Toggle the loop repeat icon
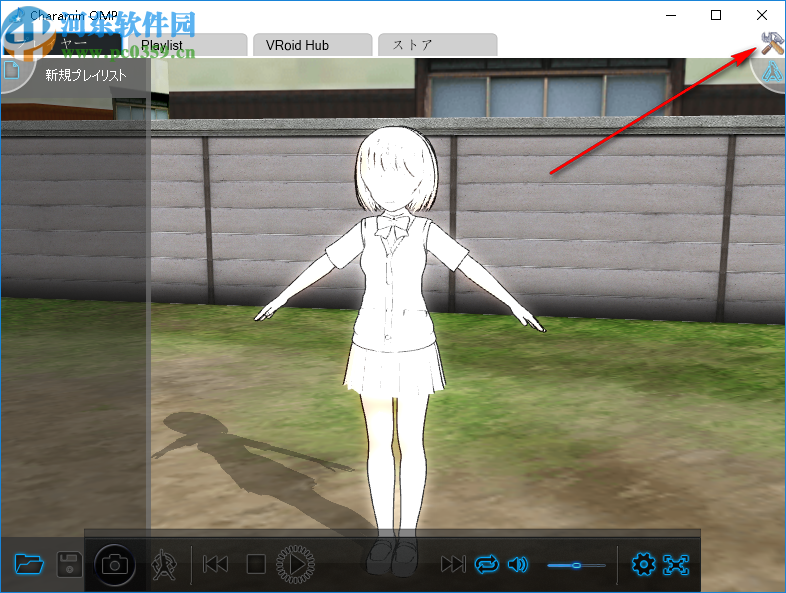The image size is (786, 593). click(x=487, y=564)
